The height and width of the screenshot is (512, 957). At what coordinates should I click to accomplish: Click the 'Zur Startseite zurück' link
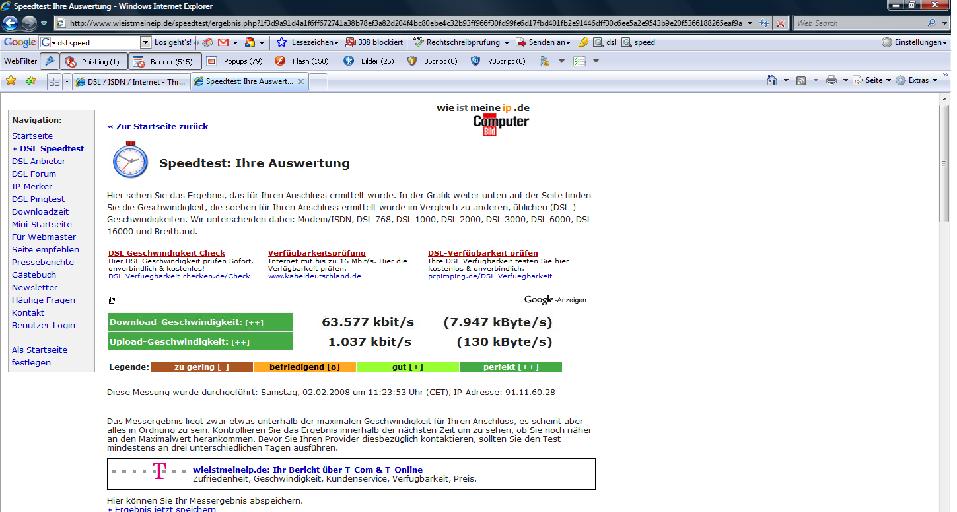(x=158, y=127)
